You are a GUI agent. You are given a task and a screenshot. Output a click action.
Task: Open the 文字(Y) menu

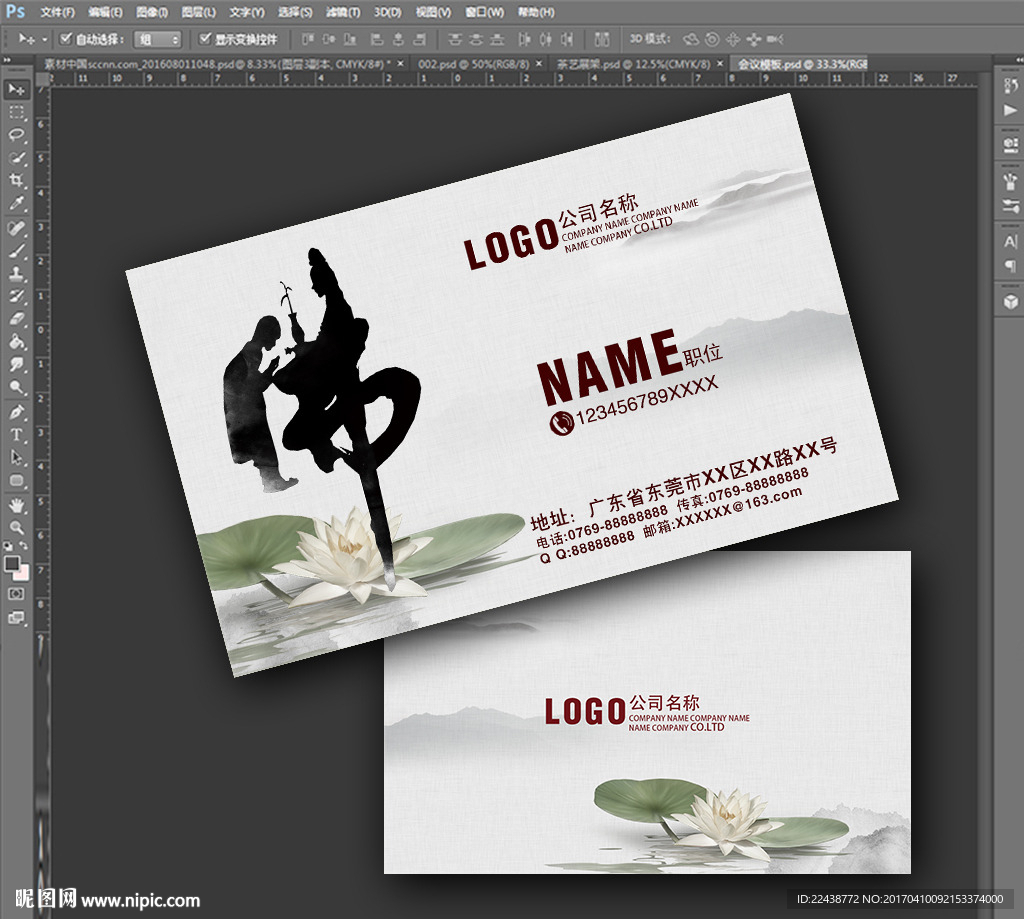point(247,12)
